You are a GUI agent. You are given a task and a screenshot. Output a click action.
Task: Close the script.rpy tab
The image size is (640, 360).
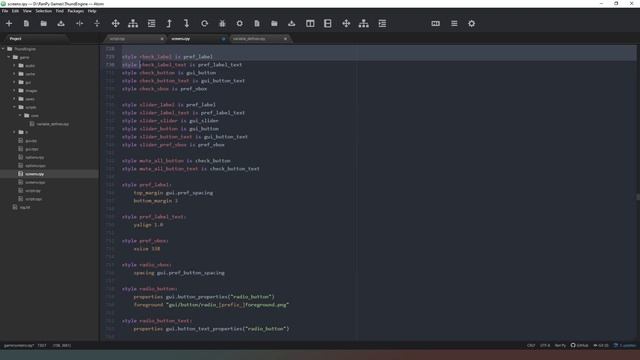pos(162,39)
